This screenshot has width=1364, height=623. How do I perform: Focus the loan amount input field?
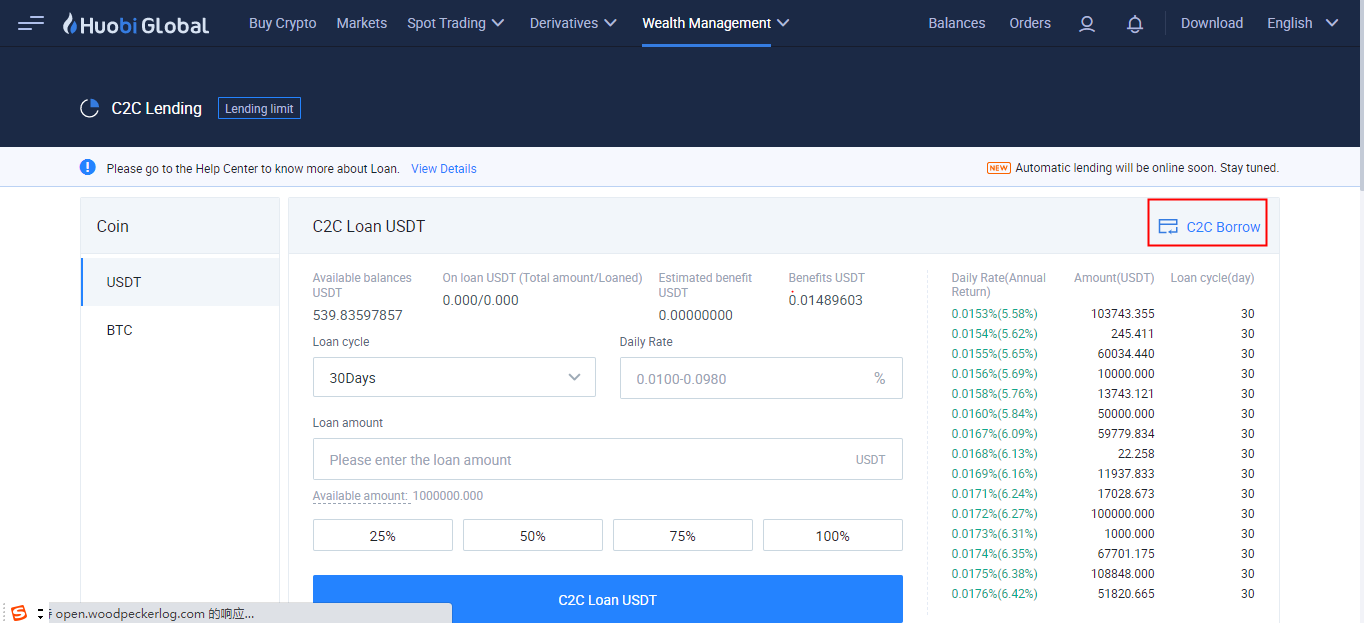click(608, 459)
